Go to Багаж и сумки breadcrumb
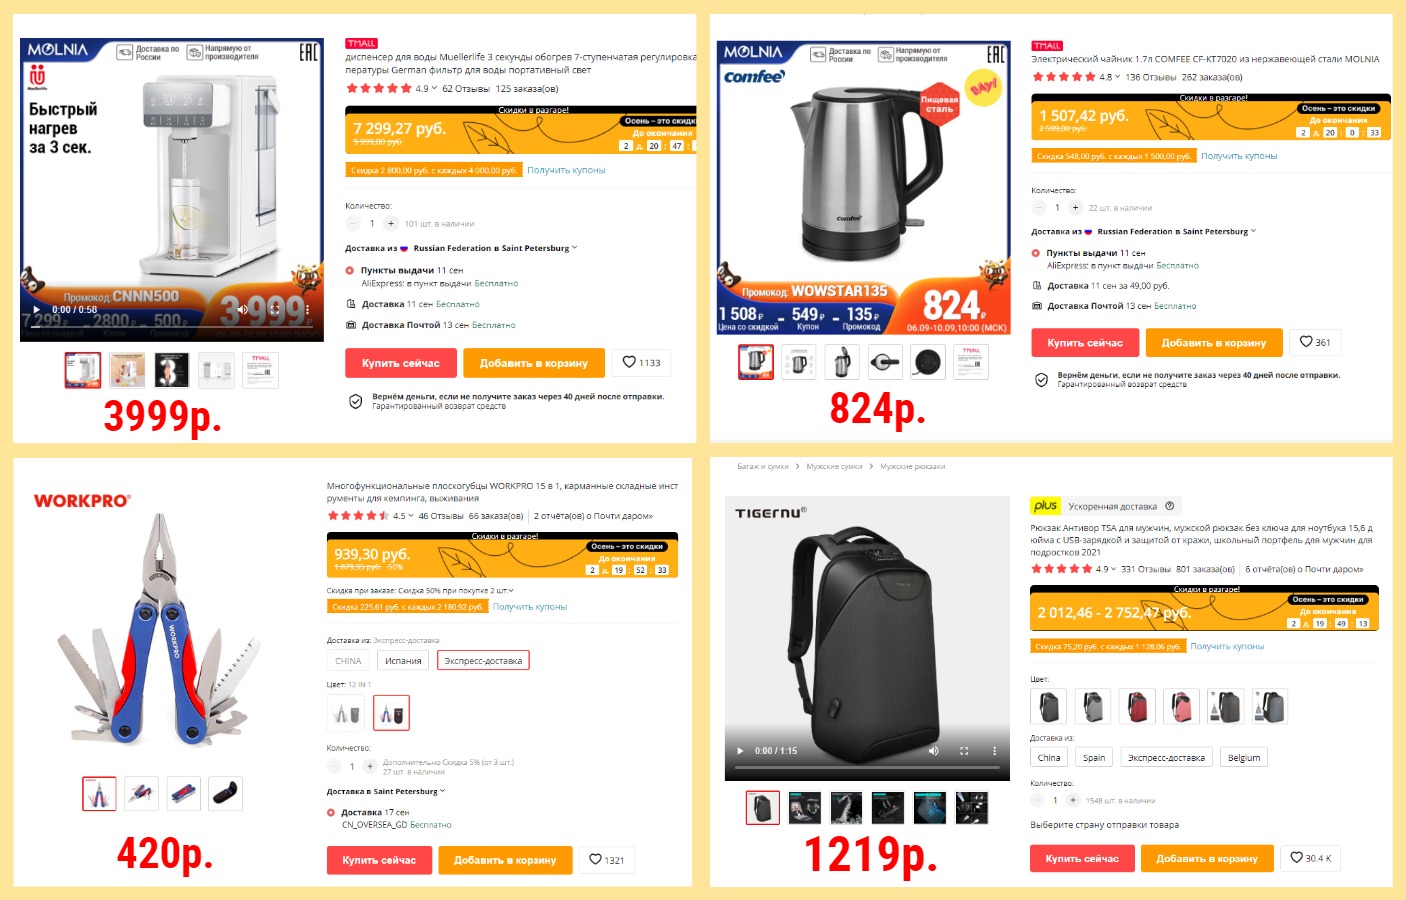The width and height of the screenshot is (1406, 900). [763, 466]
